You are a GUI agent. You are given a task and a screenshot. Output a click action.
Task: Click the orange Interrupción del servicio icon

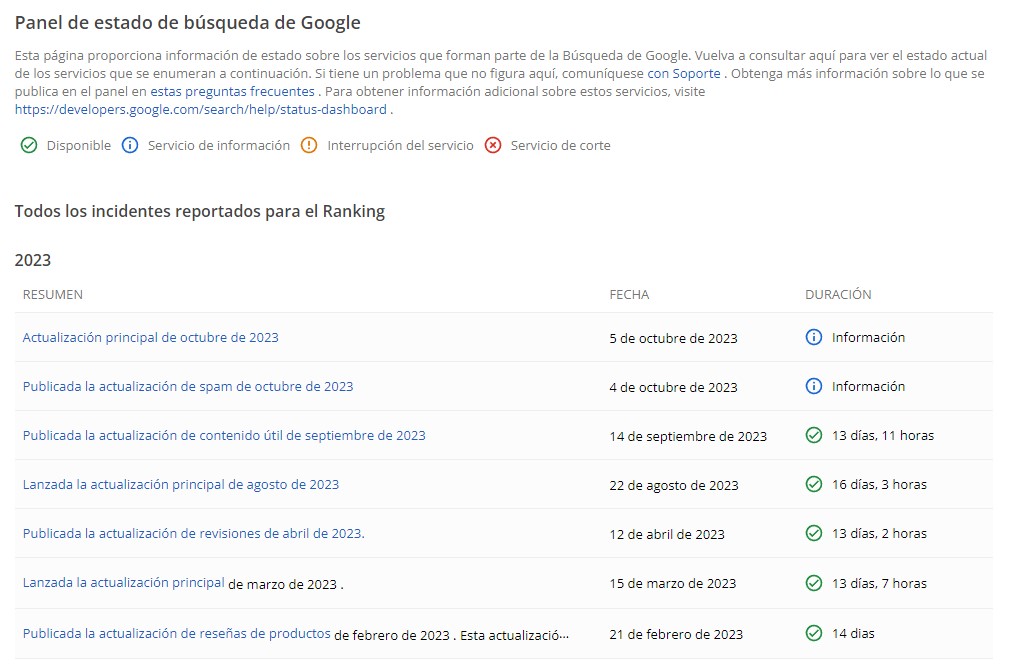[x=309, y=145]
